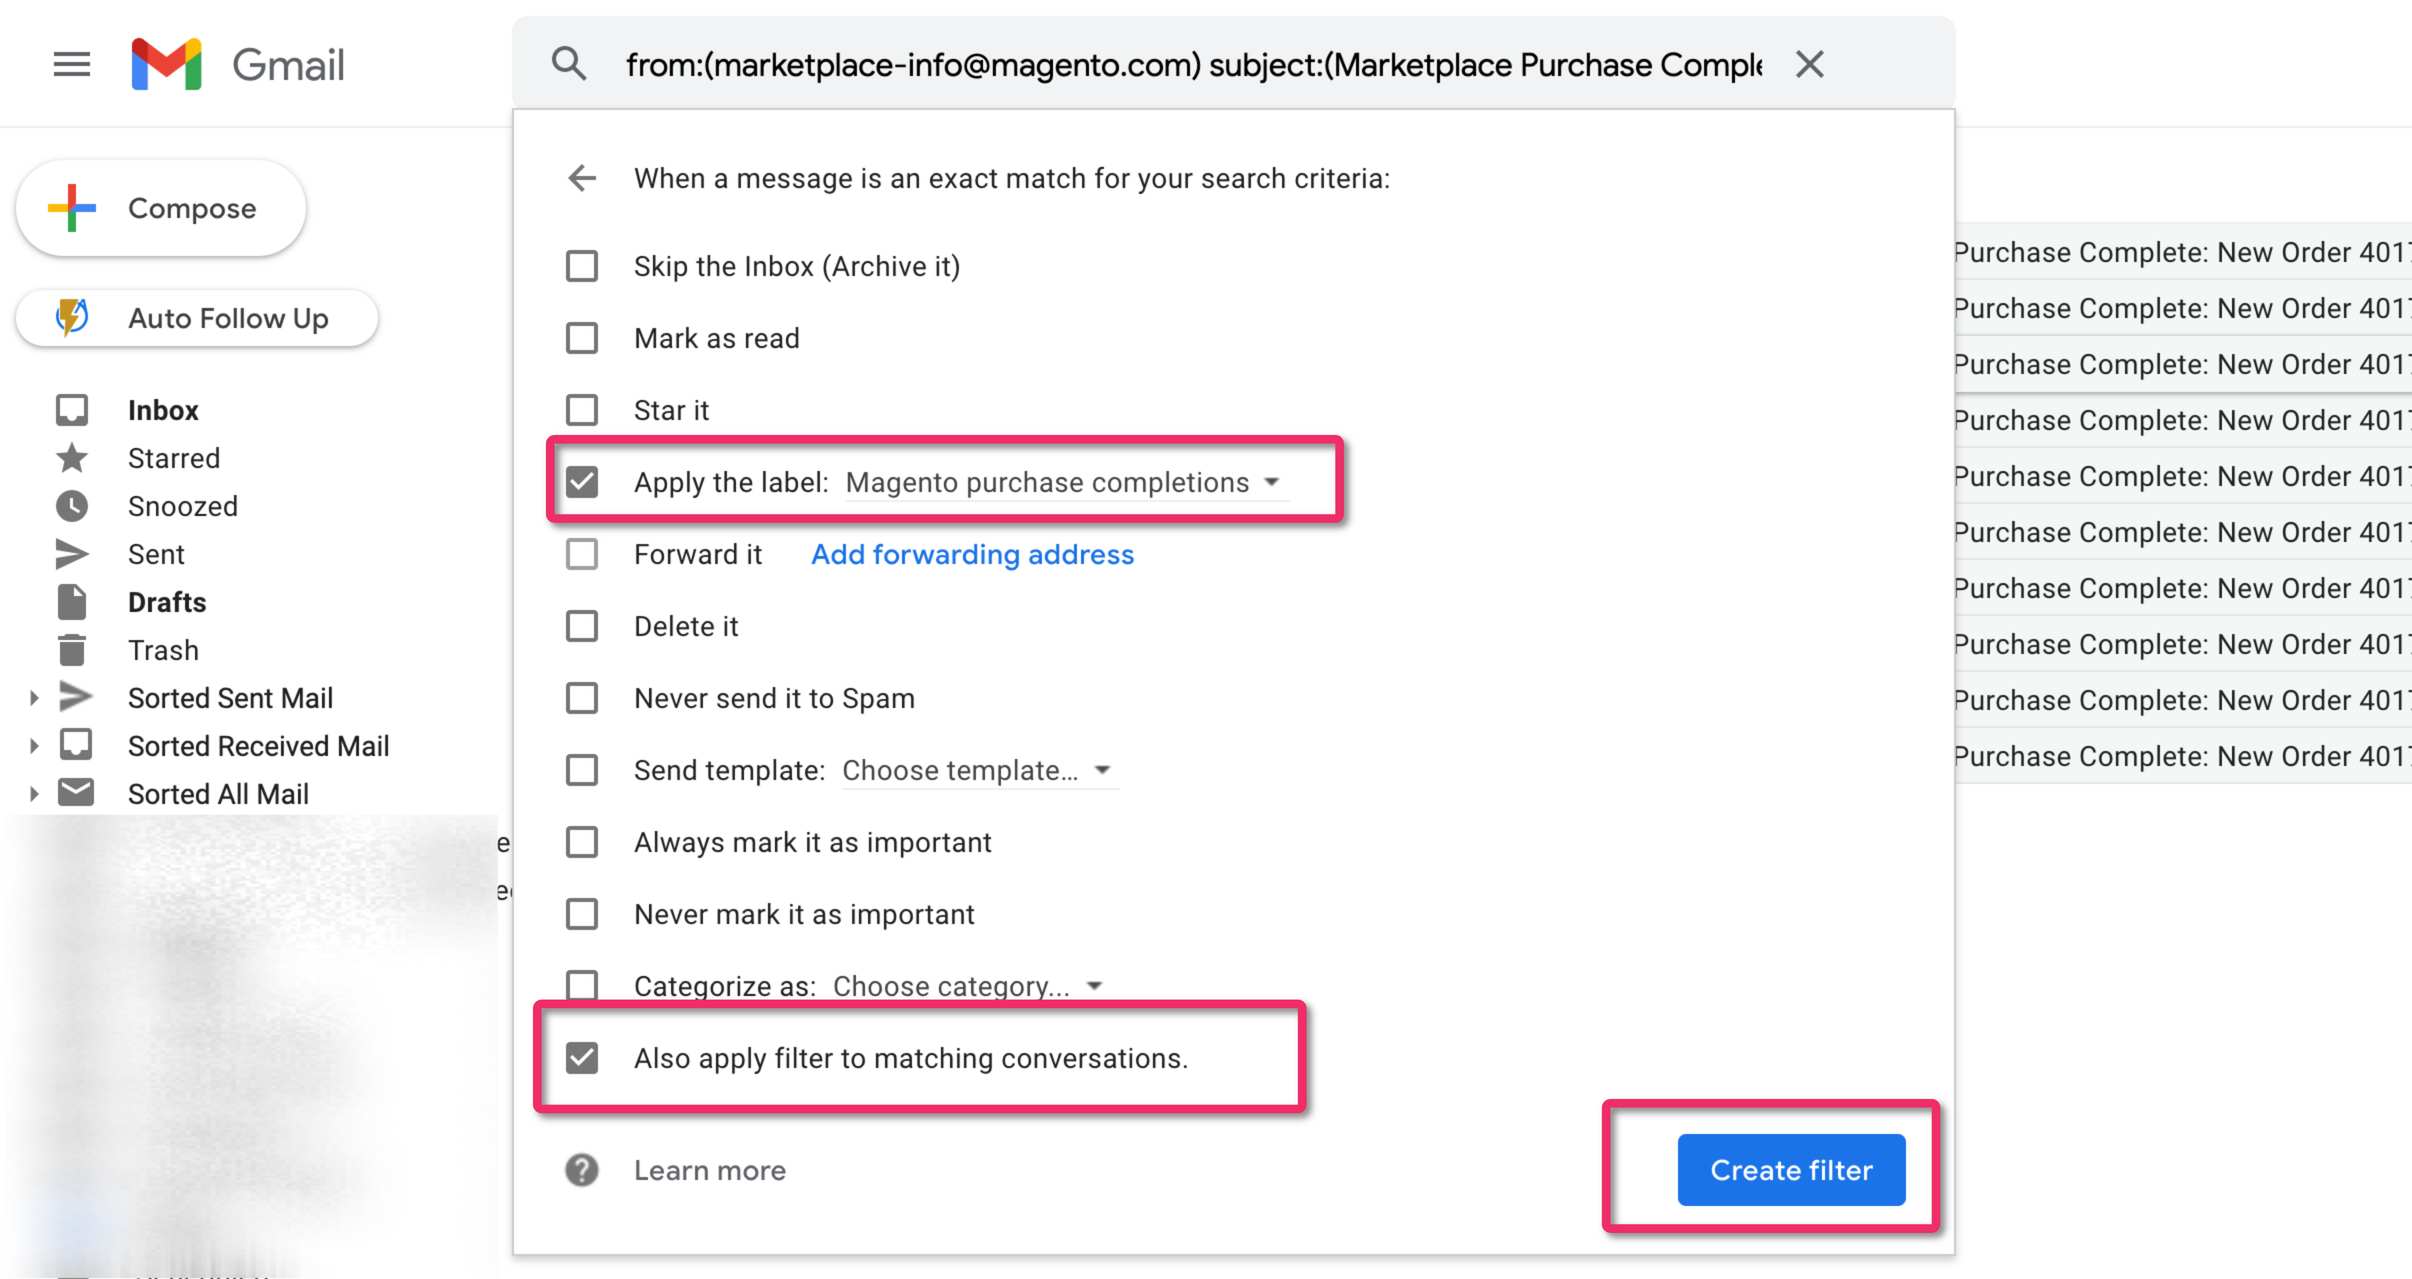Click into the search query field
Screen dimensions: 2412x1279
click(x=1194, y=65)
